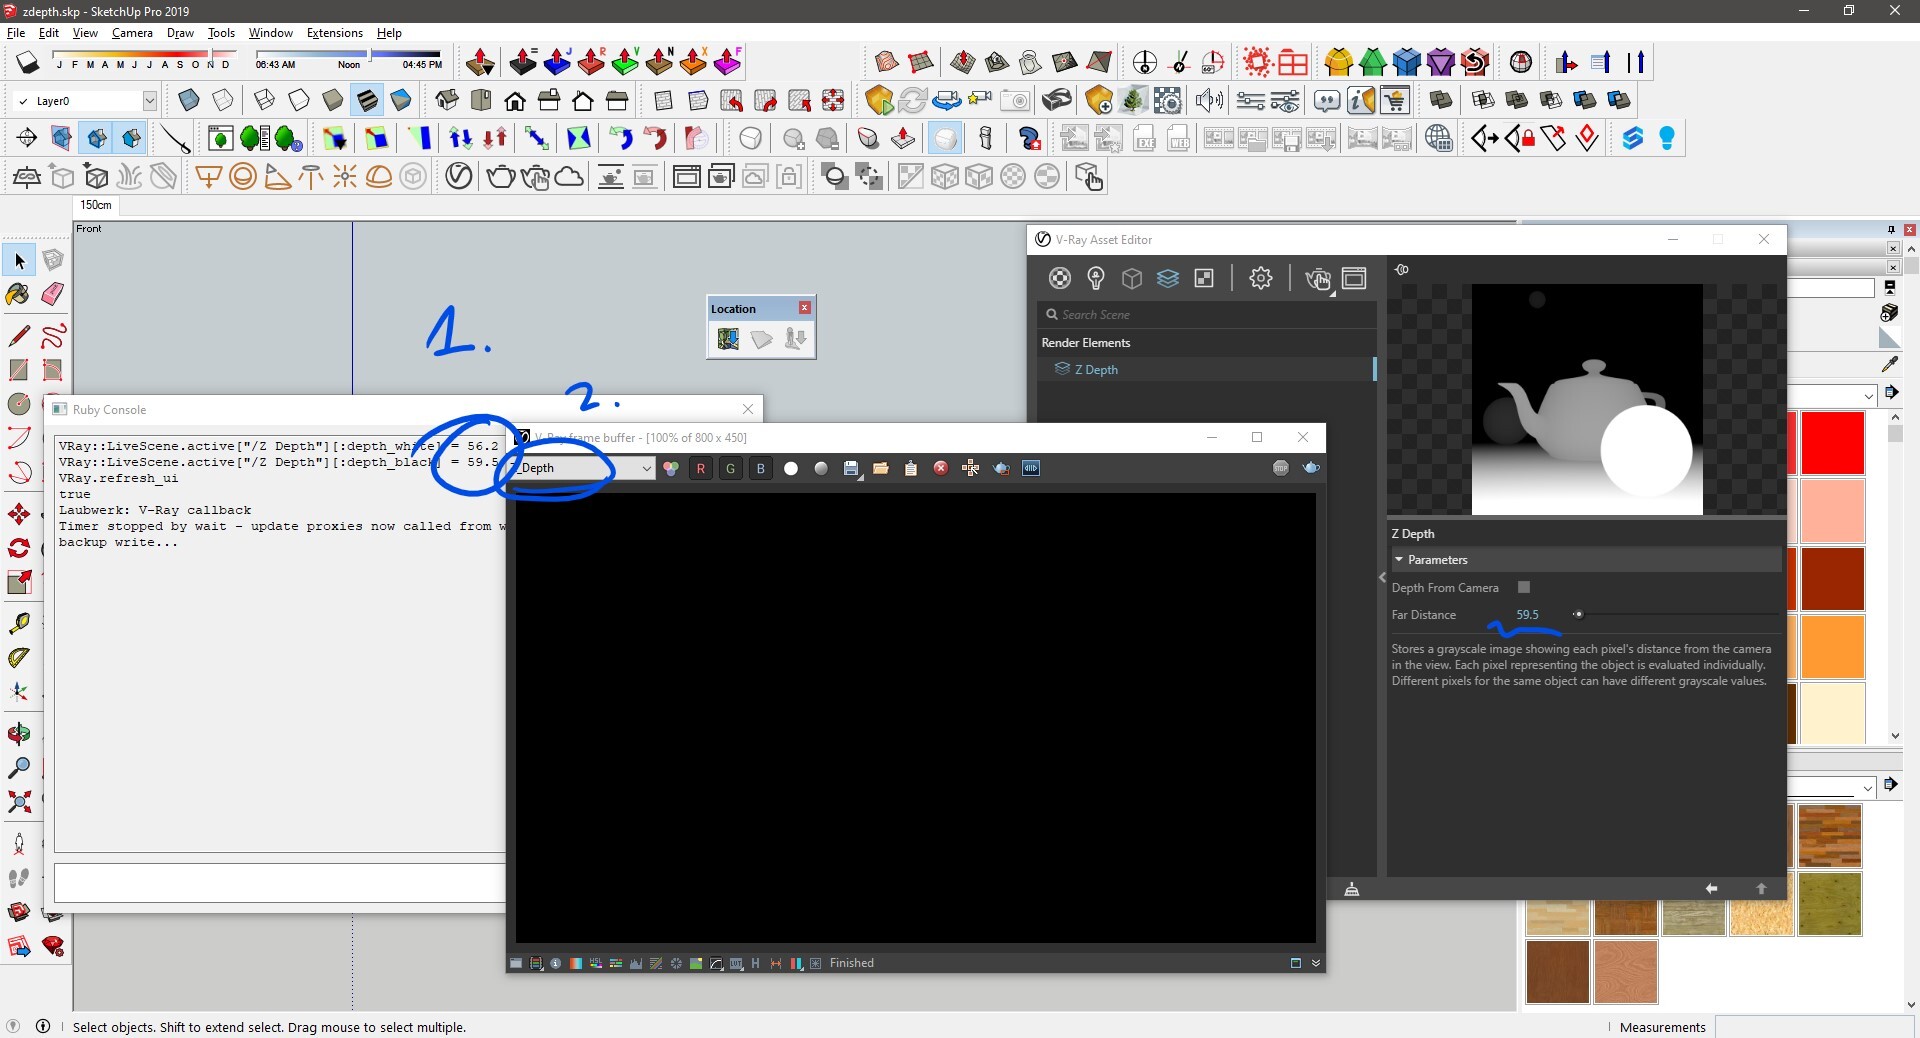Open render mode flyout on Asset Editor teapot
This screenshot has height=1038, width=1920.
click(1332, 294)
